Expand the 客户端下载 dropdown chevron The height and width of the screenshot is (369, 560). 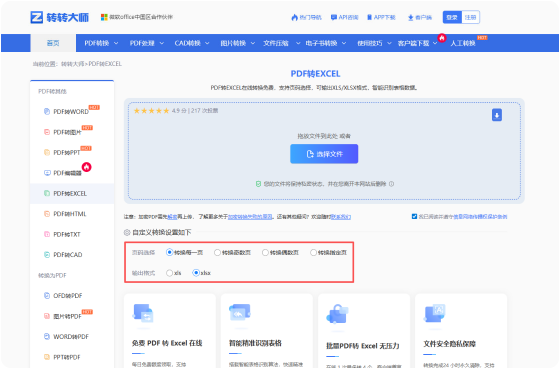pyautogui.click(x=435, y=43)
